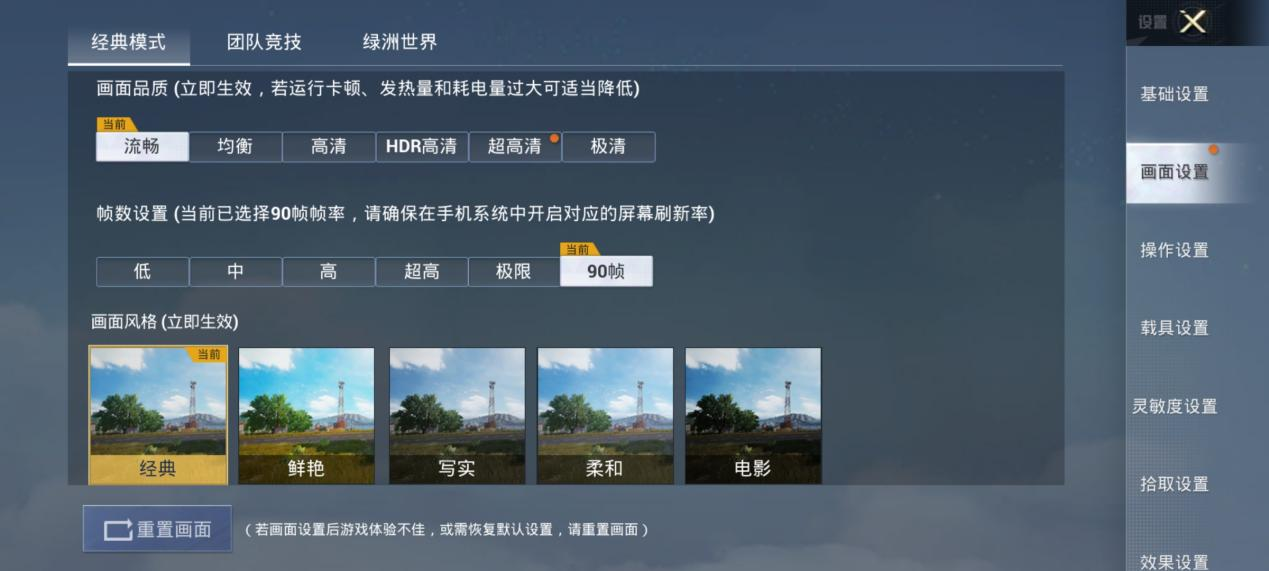
Task: Open 操作设置 in sidebar
Action: pyautogui.click(x=1175, y=250)
